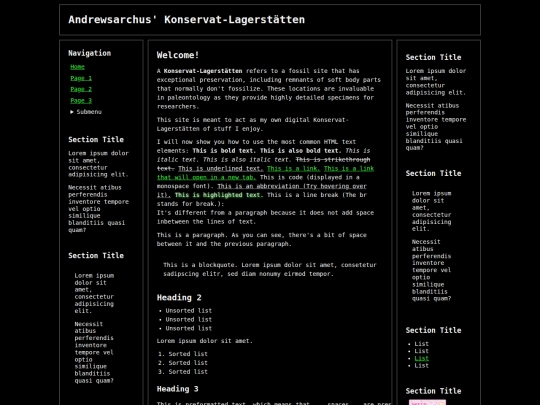Viewport: 540px width, 405px height.
Task: Click 'Lorem ipsum dolor sit amet.' under Heading 2
Action: tap(205, 341)
